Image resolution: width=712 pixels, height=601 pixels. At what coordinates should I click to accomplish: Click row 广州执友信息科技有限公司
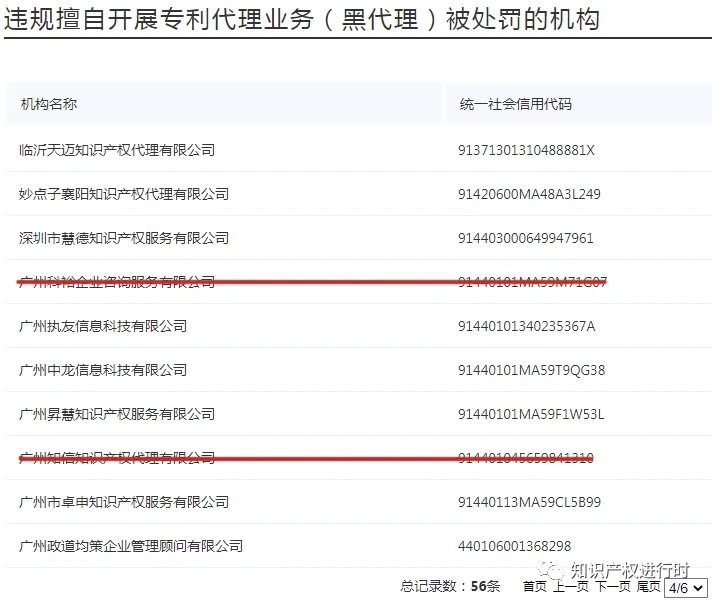point(358,326)
